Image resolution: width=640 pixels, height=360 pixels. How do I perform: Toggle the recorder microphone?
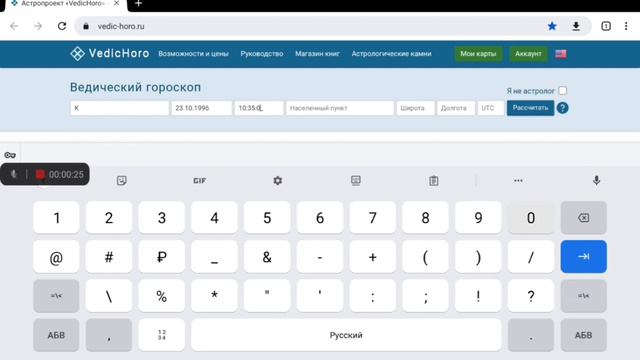click(x=13, y=174)
